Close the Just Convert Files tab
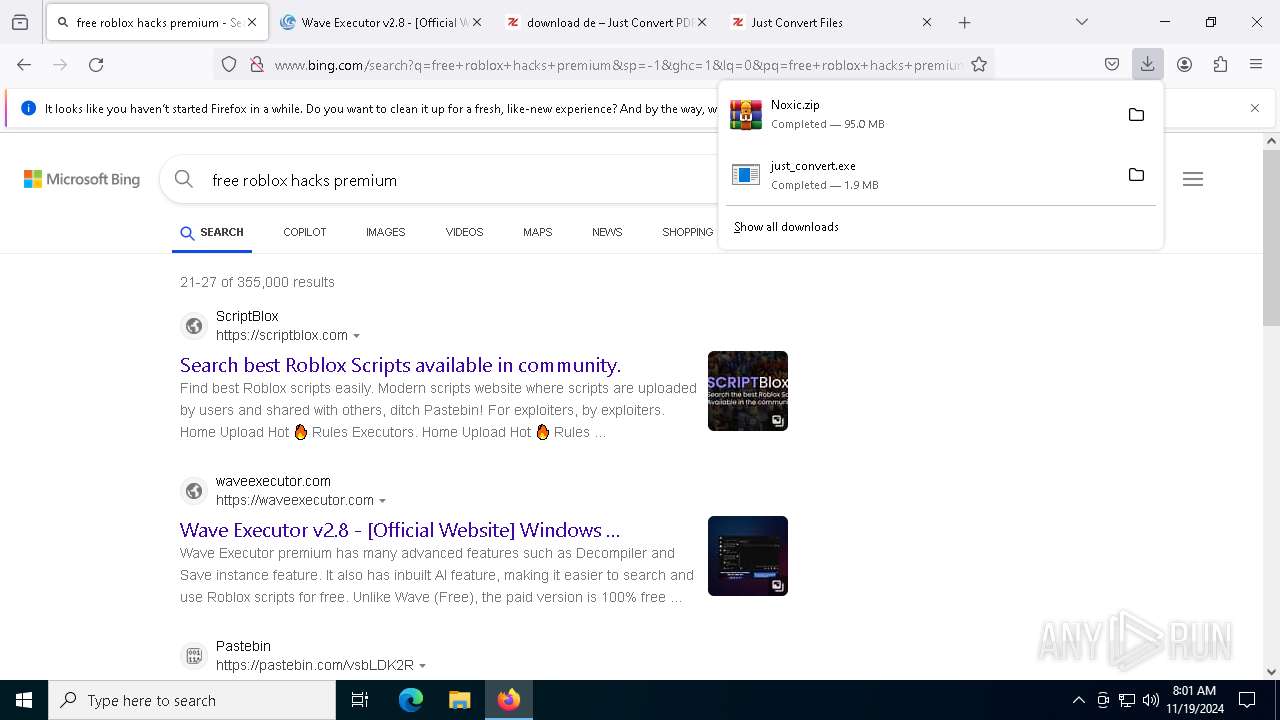This screenshot has height=720, width=1280. [926, 22]
